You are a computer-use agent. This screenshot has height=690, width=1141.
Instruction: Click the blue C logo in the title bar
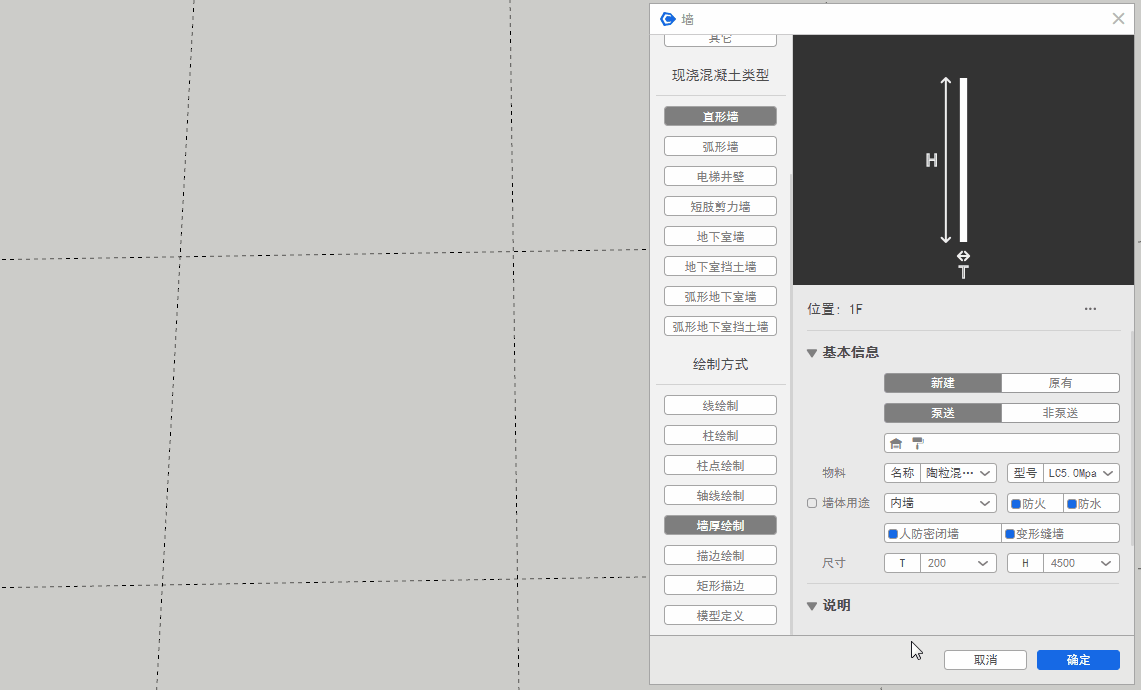pos(668,19)
